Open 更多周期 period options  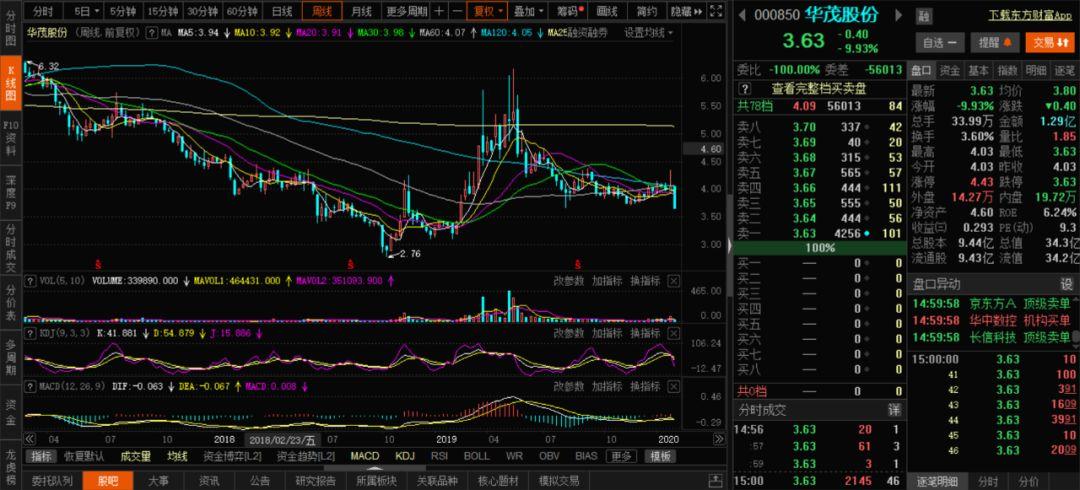406,11
